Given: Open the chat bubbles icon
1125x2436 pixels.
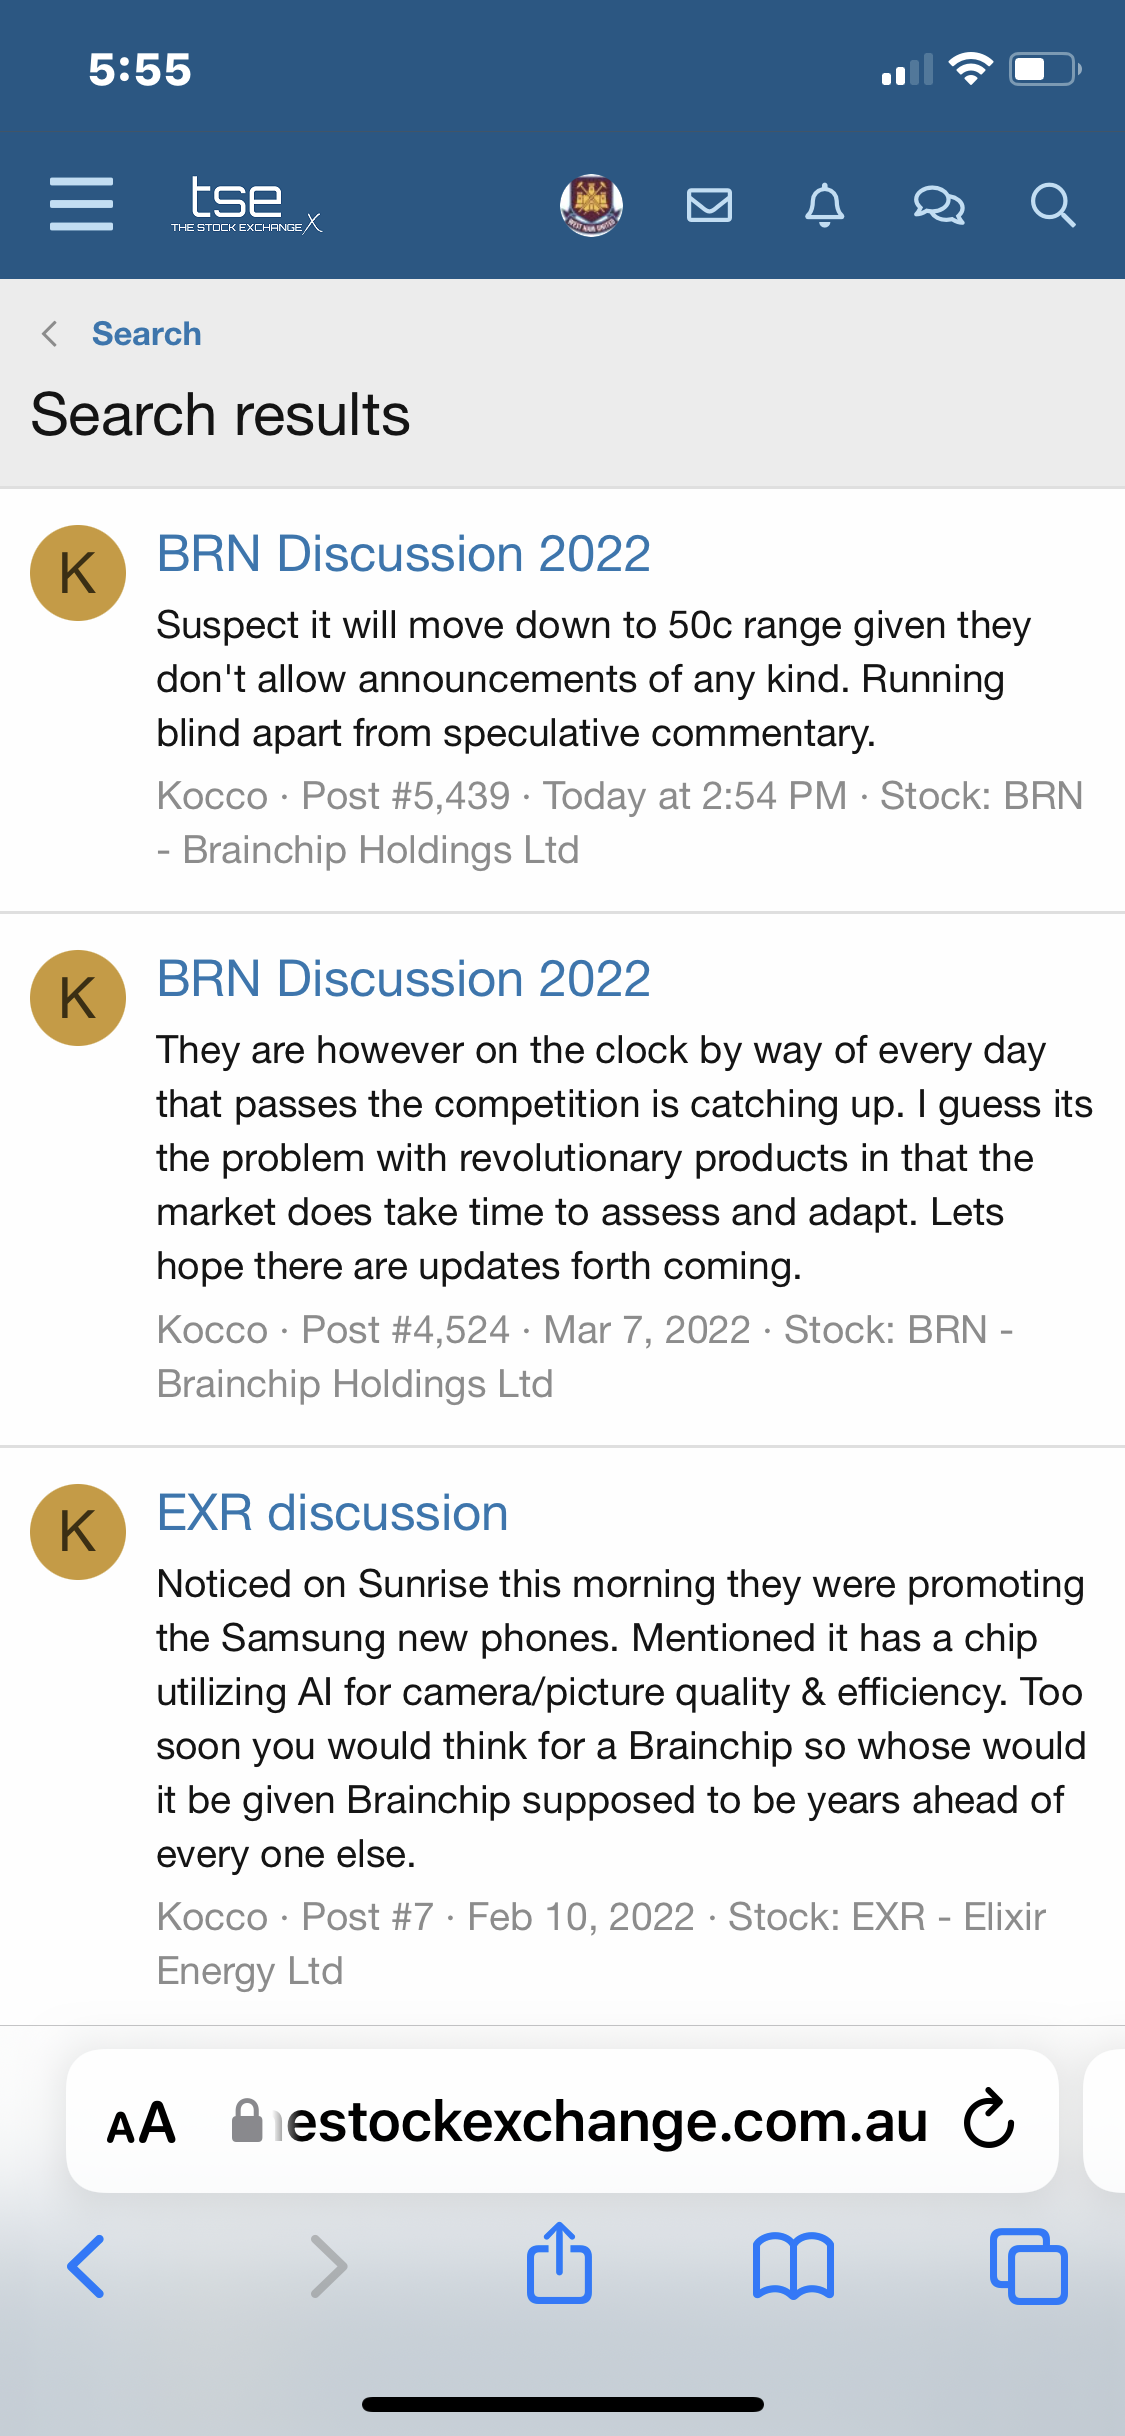Looking at the screenshot, I should (x=939, y=205).
